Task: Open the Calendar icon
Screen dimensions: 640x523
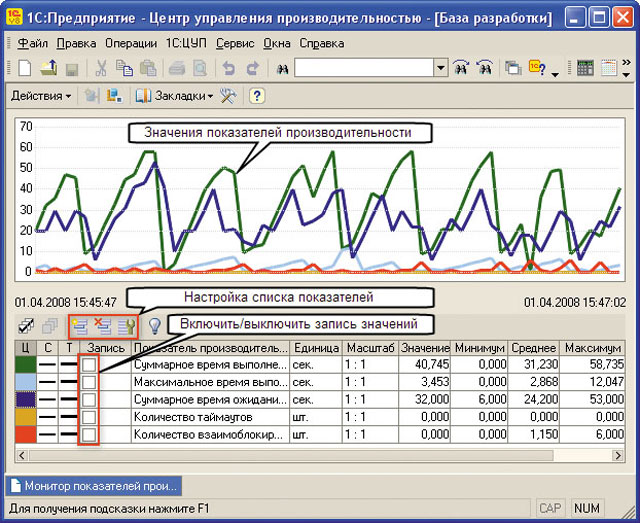Action: (x=609, y=68)
